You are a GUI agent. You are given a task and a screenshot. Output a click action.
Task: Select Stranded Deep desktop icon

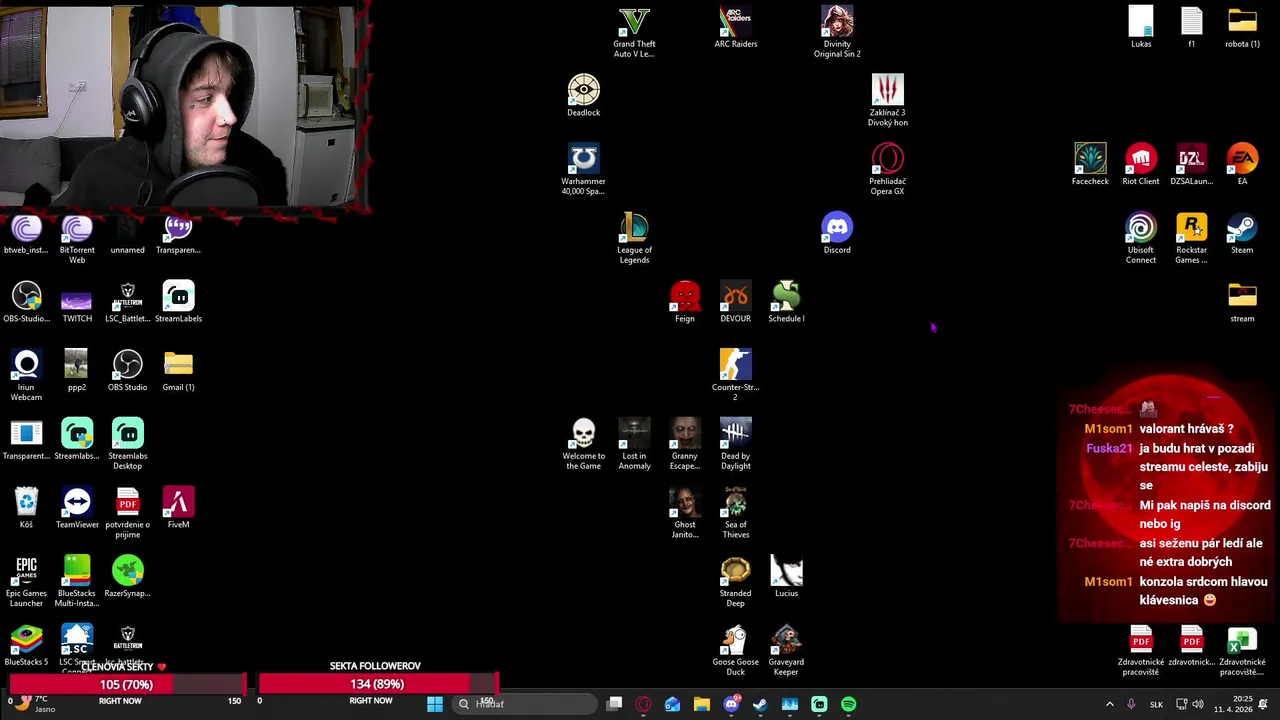coord(735,582)
